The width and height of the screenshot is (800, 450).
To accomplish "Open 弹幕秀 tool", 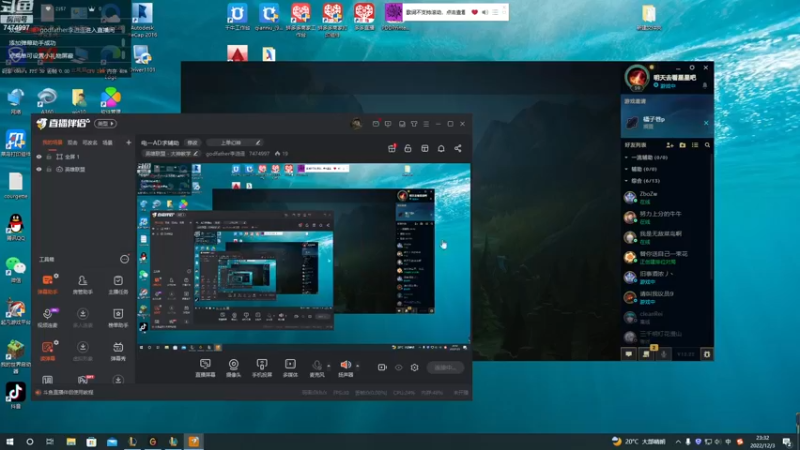I will [x=118, y=351].
